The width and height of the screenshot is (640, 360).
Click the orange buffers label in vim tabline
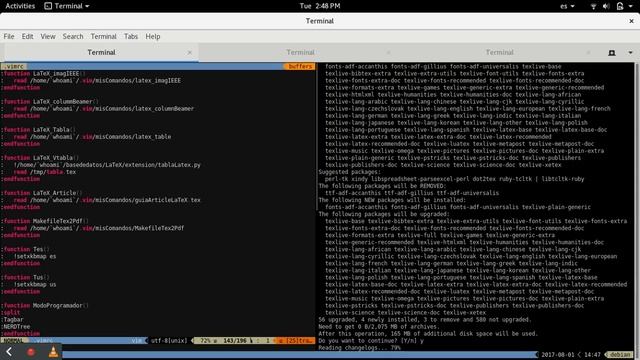(300, 66)
